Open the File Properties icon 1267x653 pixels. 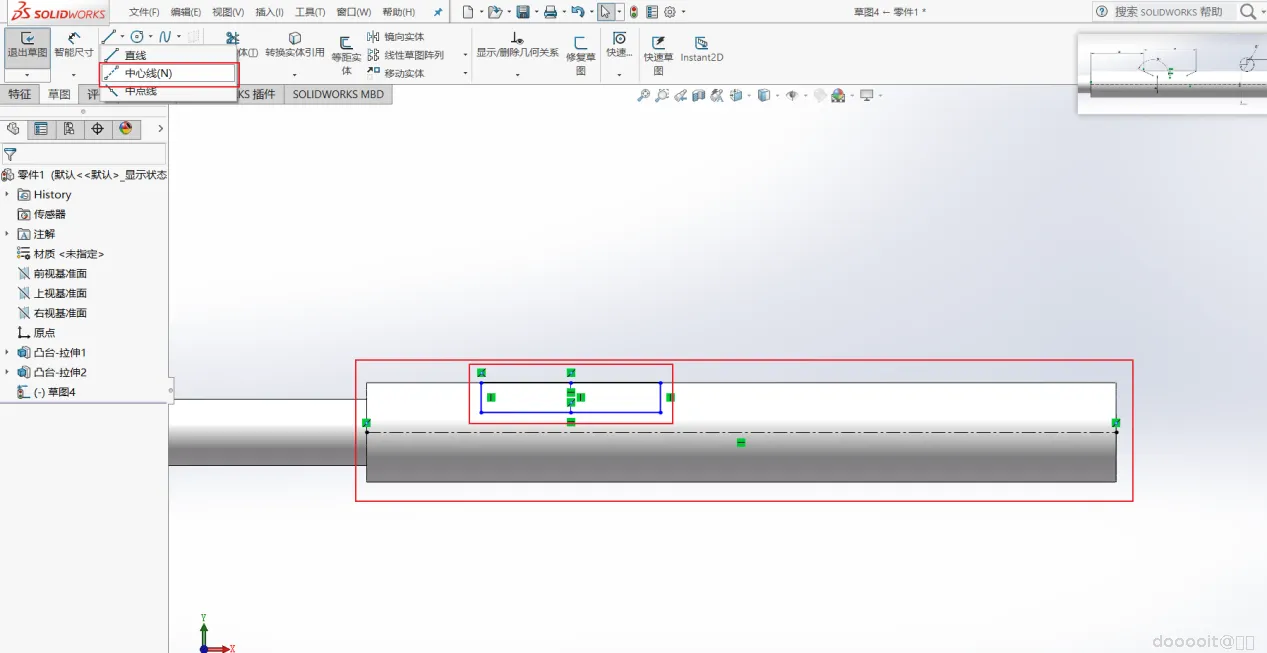[652, 12]
